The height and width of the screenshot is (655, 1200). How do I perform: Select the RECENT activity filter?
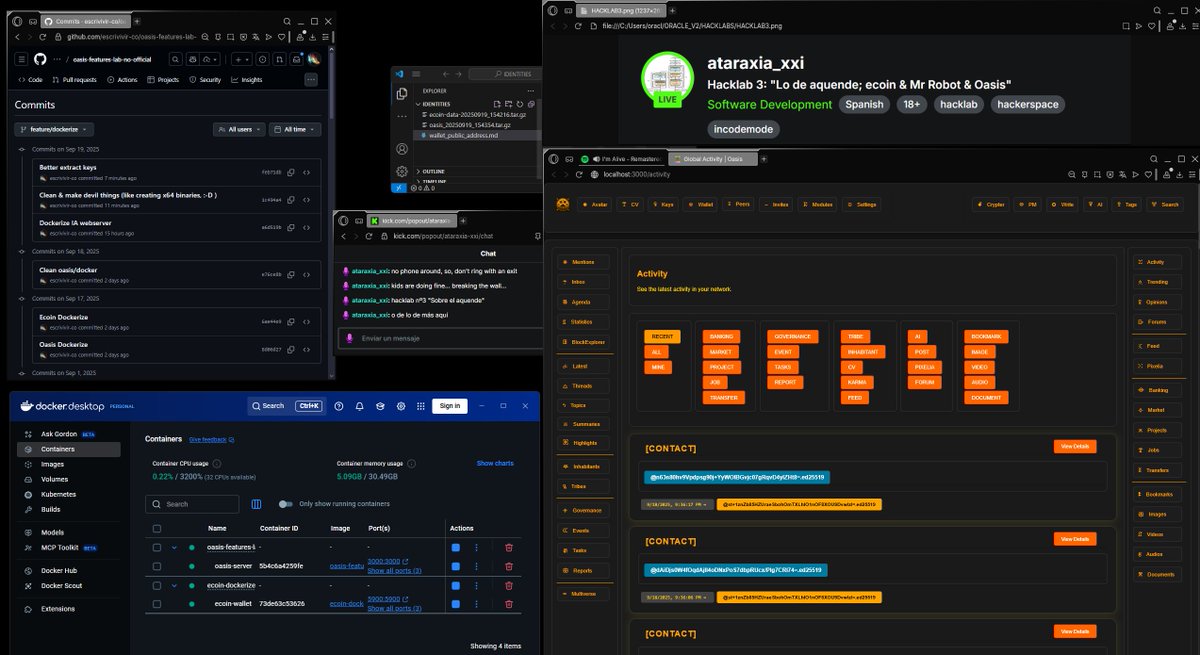pyautogui.click(x=662, y=337)
